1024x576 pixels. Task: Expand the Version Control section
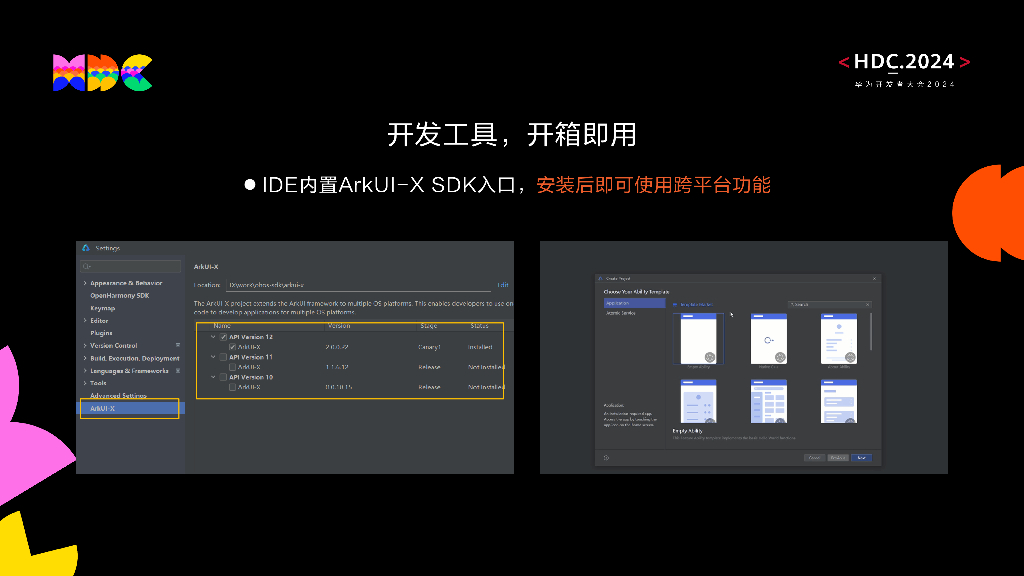pos(83,345)
